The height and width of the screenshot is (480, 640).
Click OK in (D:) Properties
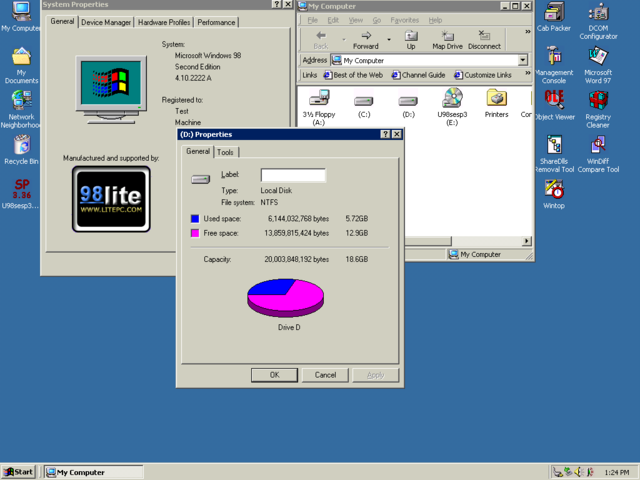[274, 375]
